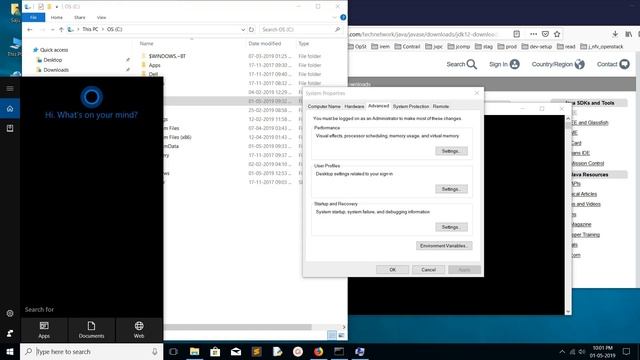Open Cortana home in the search panel
This screenshot has height=360, width=640.
point(10,109)
